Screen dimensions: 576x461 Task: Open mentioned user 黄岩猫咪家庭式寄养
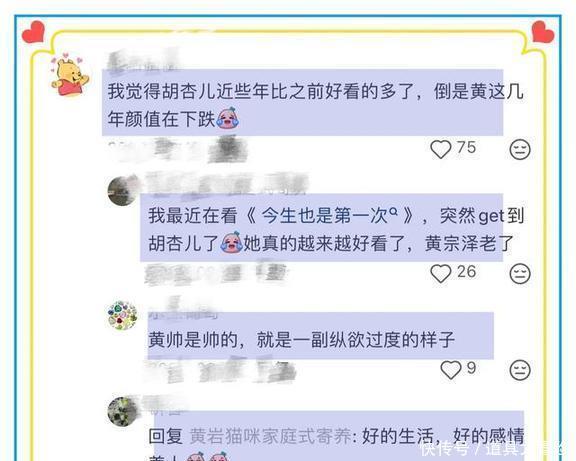(x=270, y=436)
